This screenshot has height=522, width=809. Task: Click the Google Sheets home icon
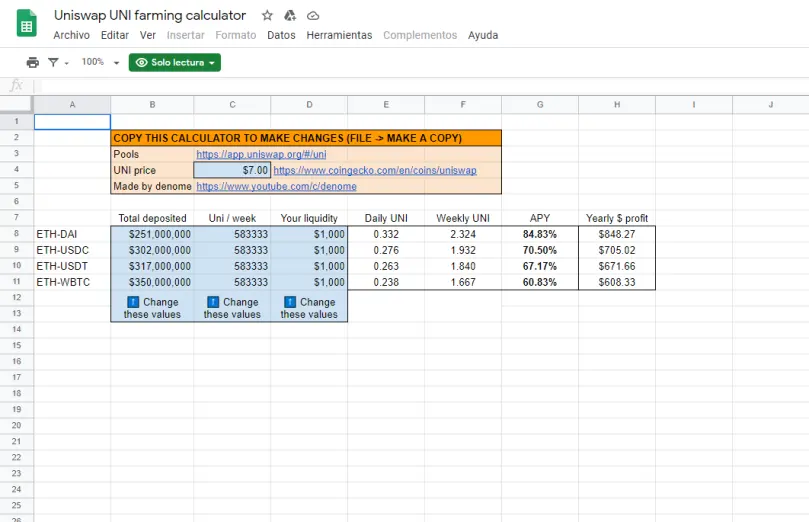click(x=26, y=24)
